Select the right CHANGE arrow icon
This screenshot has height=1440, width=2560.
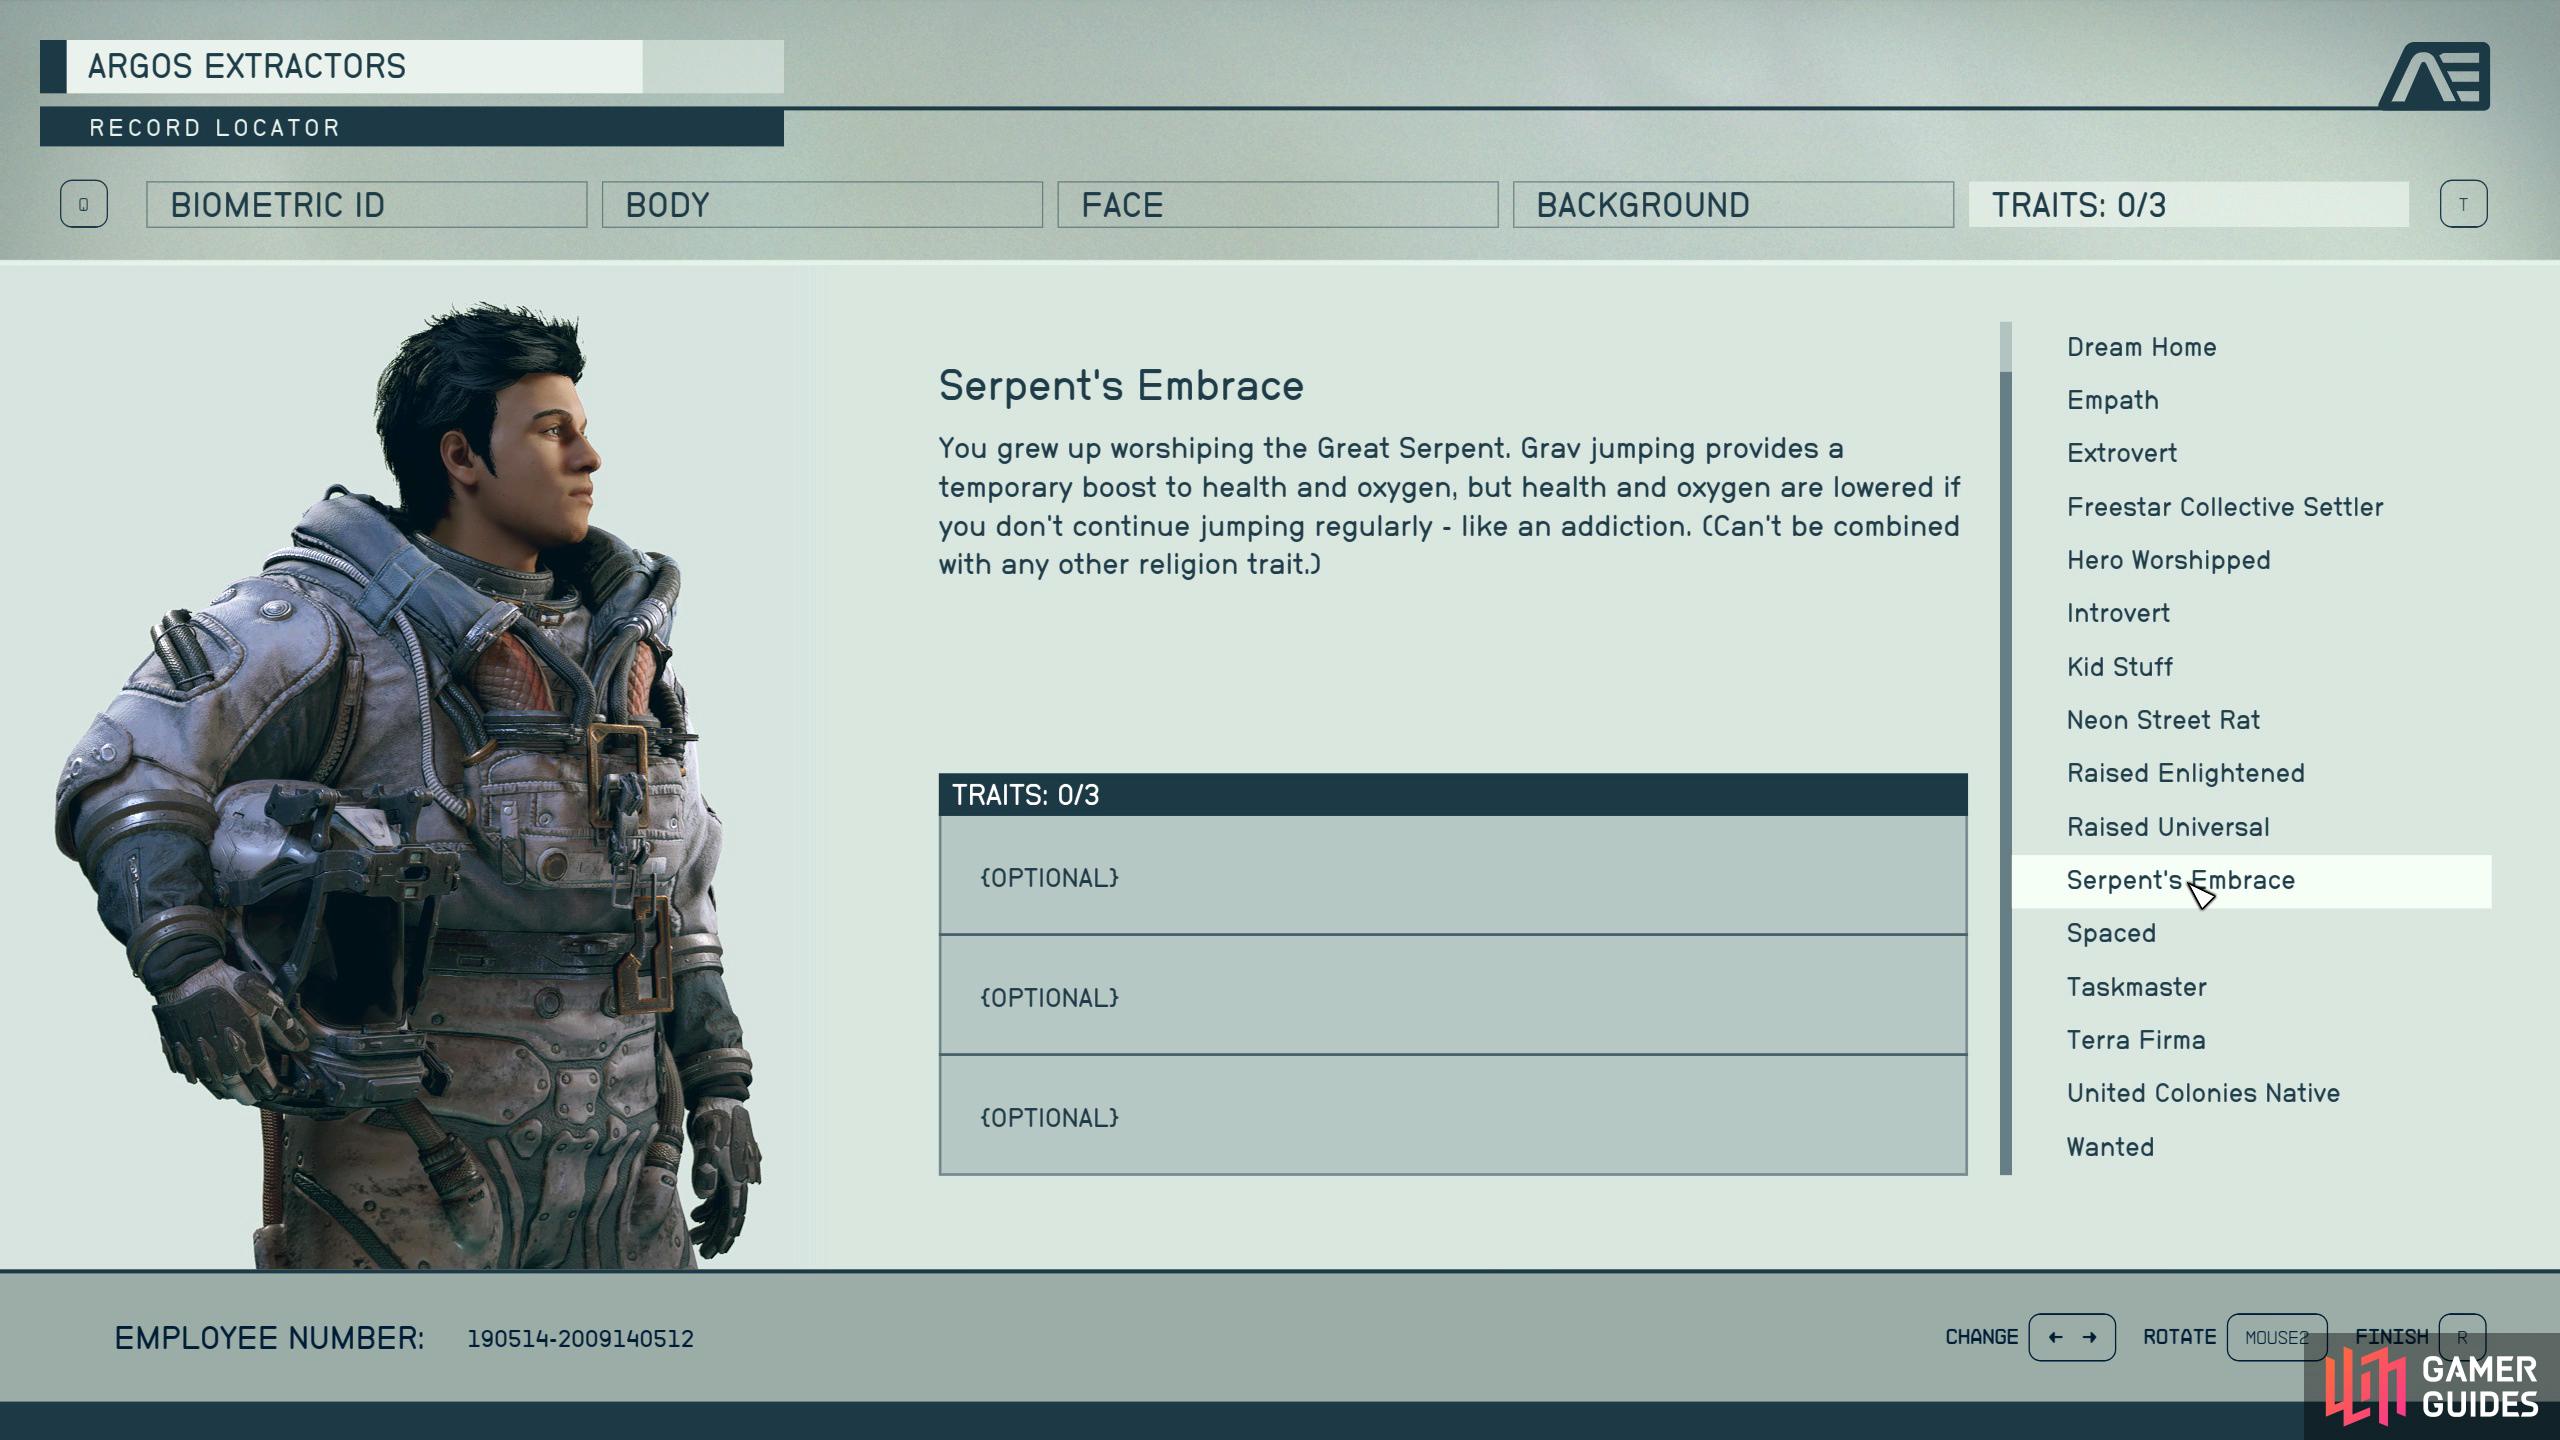tap(2092, 1338)
